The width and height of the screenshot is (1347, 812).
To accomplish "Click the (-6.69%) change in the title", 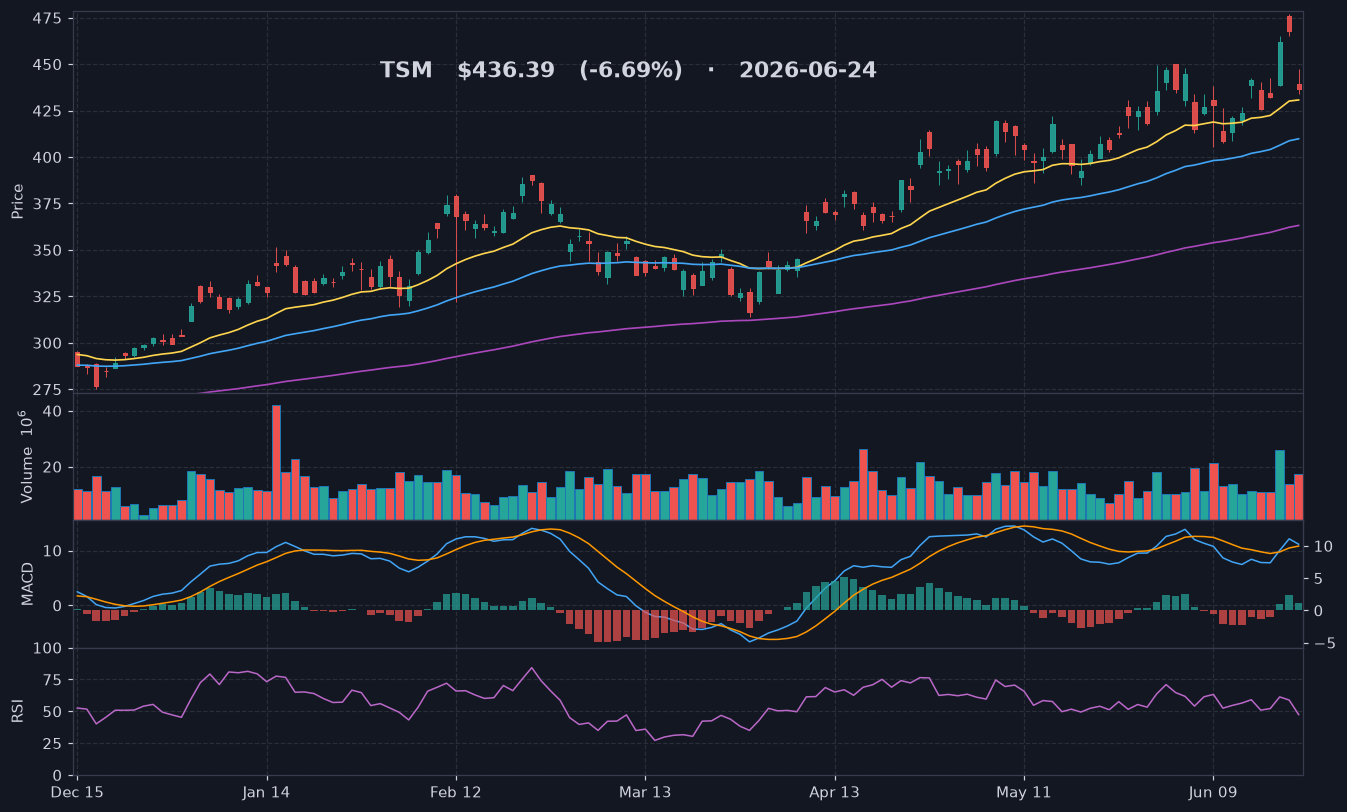I will pos(631,71).
